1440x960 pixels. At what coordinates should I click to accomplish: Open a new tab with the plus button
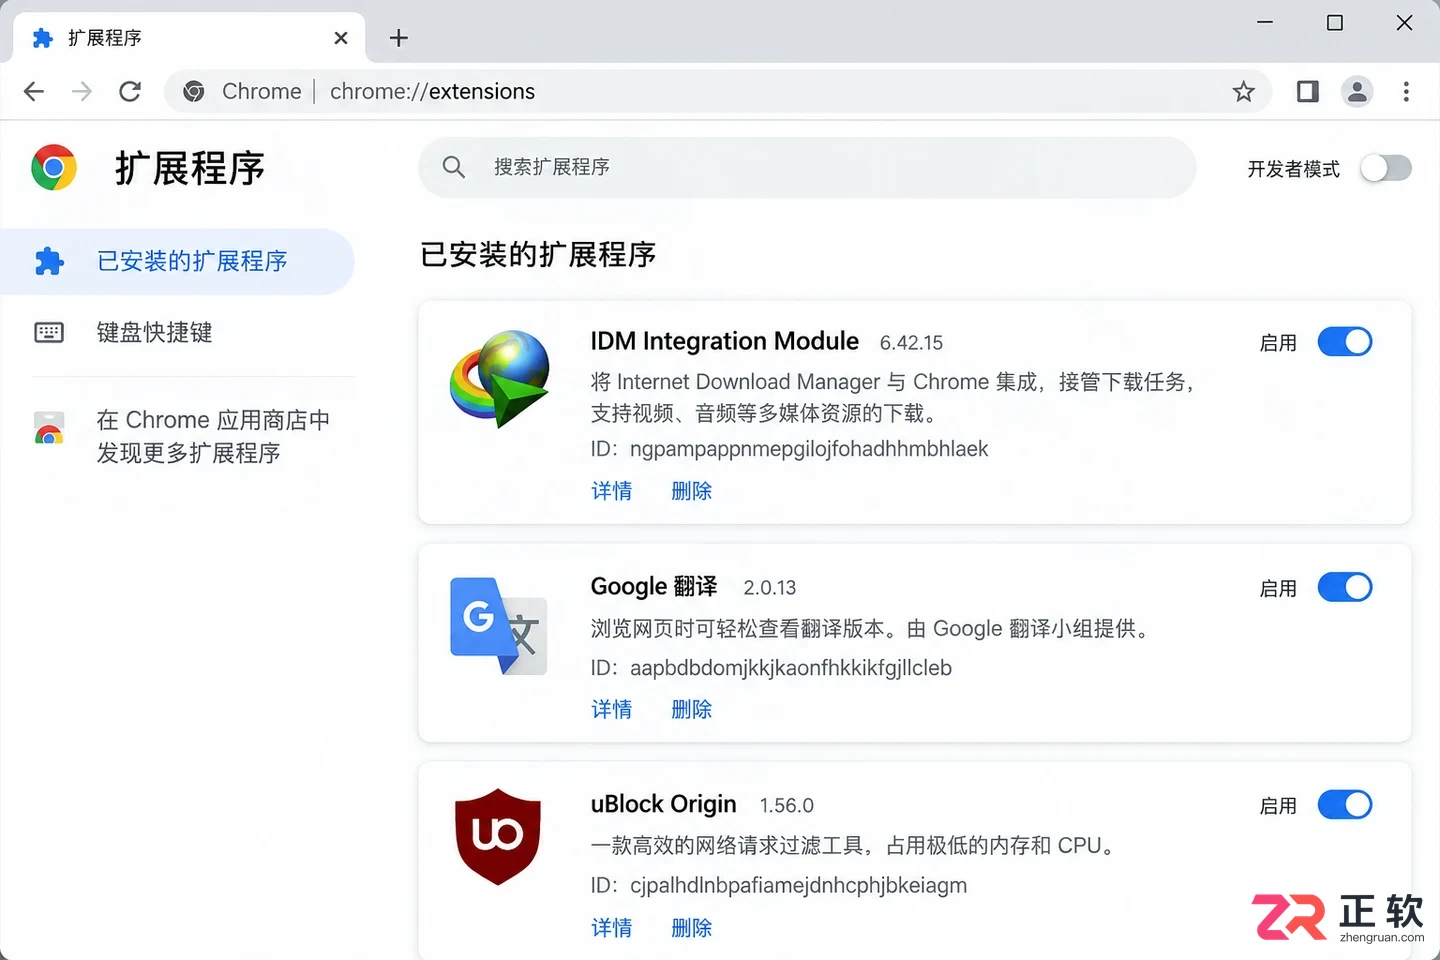click(399, 38)
